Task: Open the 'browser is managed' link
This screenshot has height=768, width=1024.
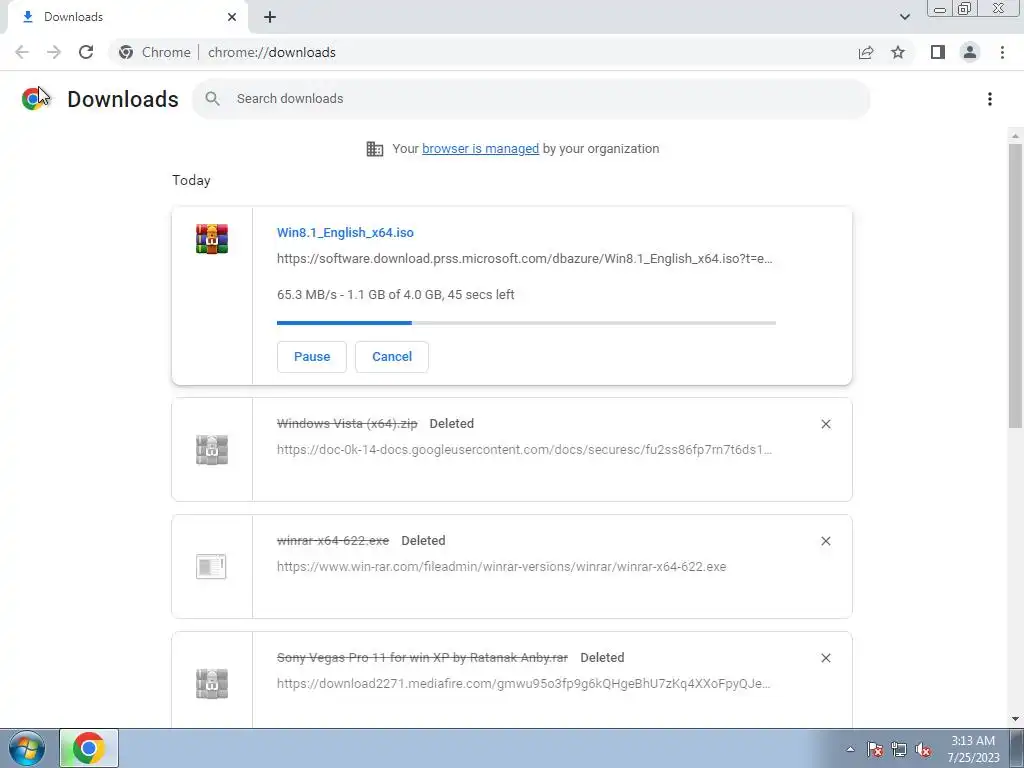Action: coord(480,149)
